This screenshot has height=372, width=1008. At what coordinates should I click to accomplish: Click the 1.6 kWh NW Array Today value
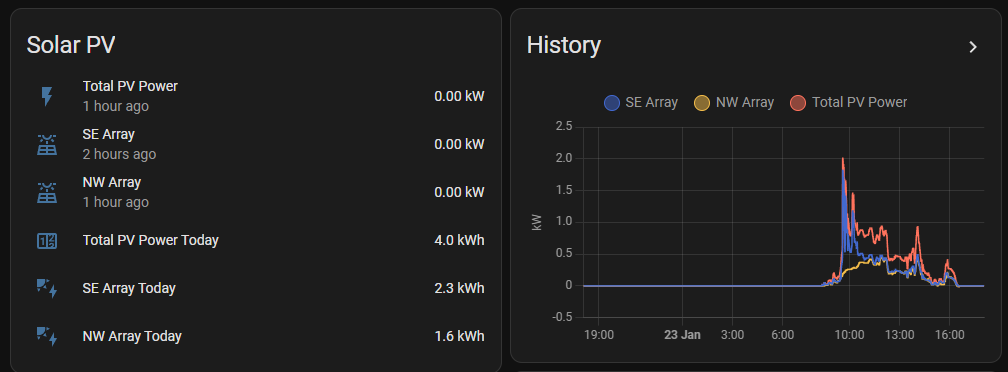tap(459, 336)
